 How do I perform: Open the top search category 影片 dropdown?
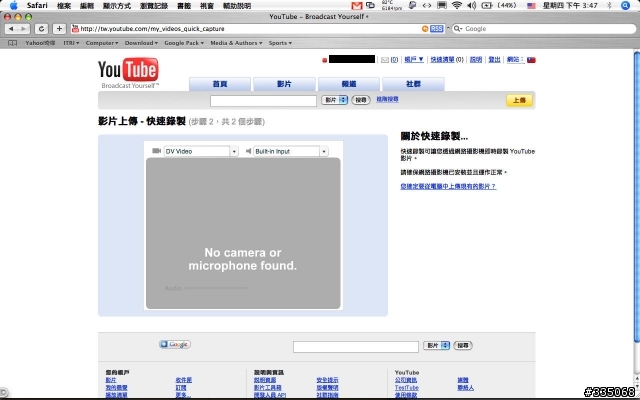(334, 100)
